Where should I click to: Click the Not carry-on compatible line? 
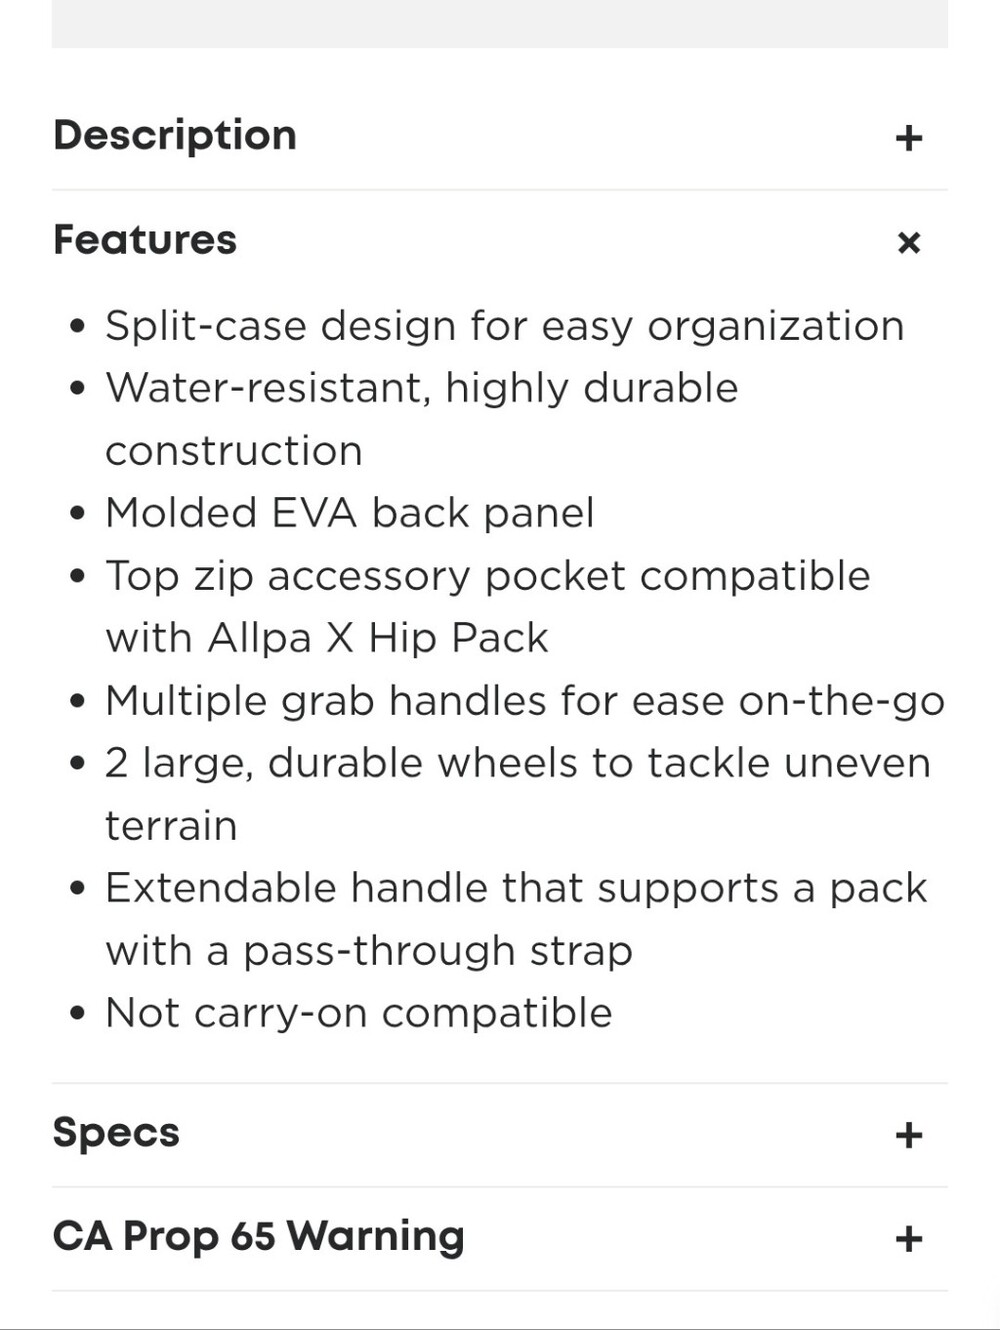tap(359, 1013)
